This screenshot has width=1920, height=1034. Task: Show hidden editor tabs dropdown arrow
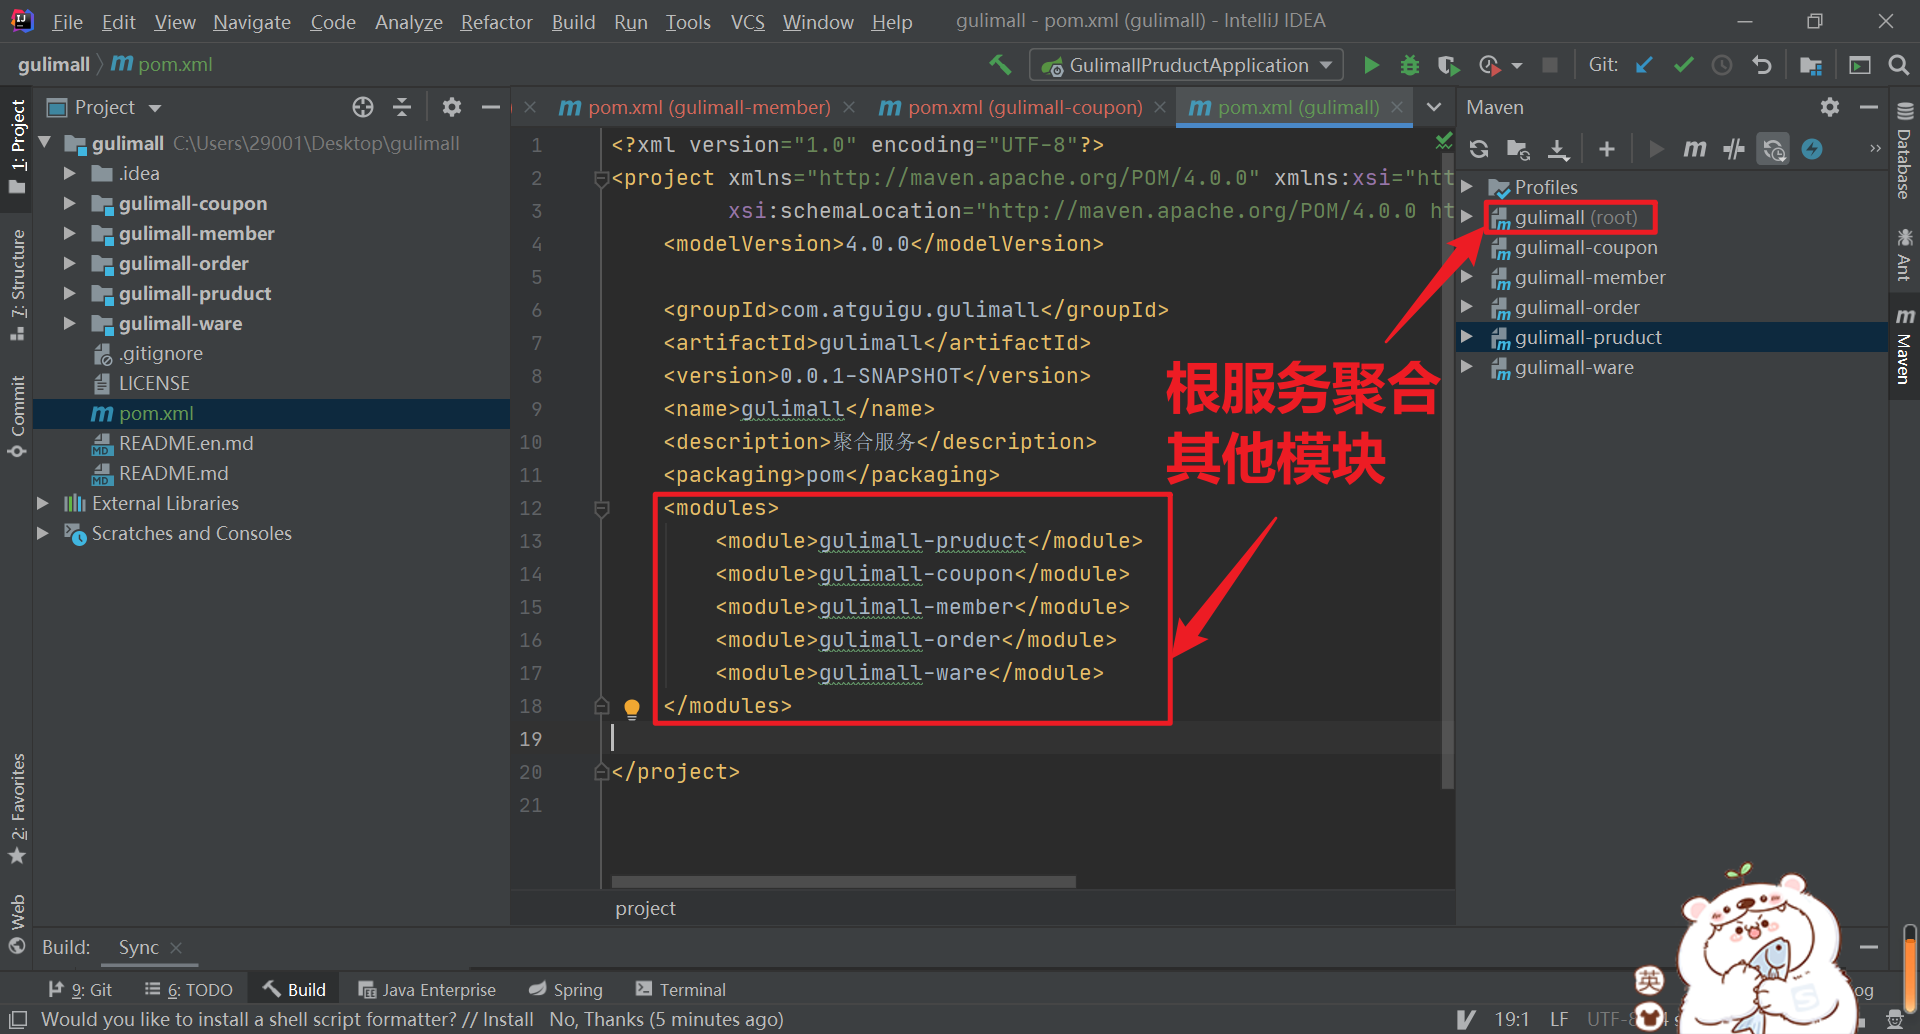(x=1434, y=107)
